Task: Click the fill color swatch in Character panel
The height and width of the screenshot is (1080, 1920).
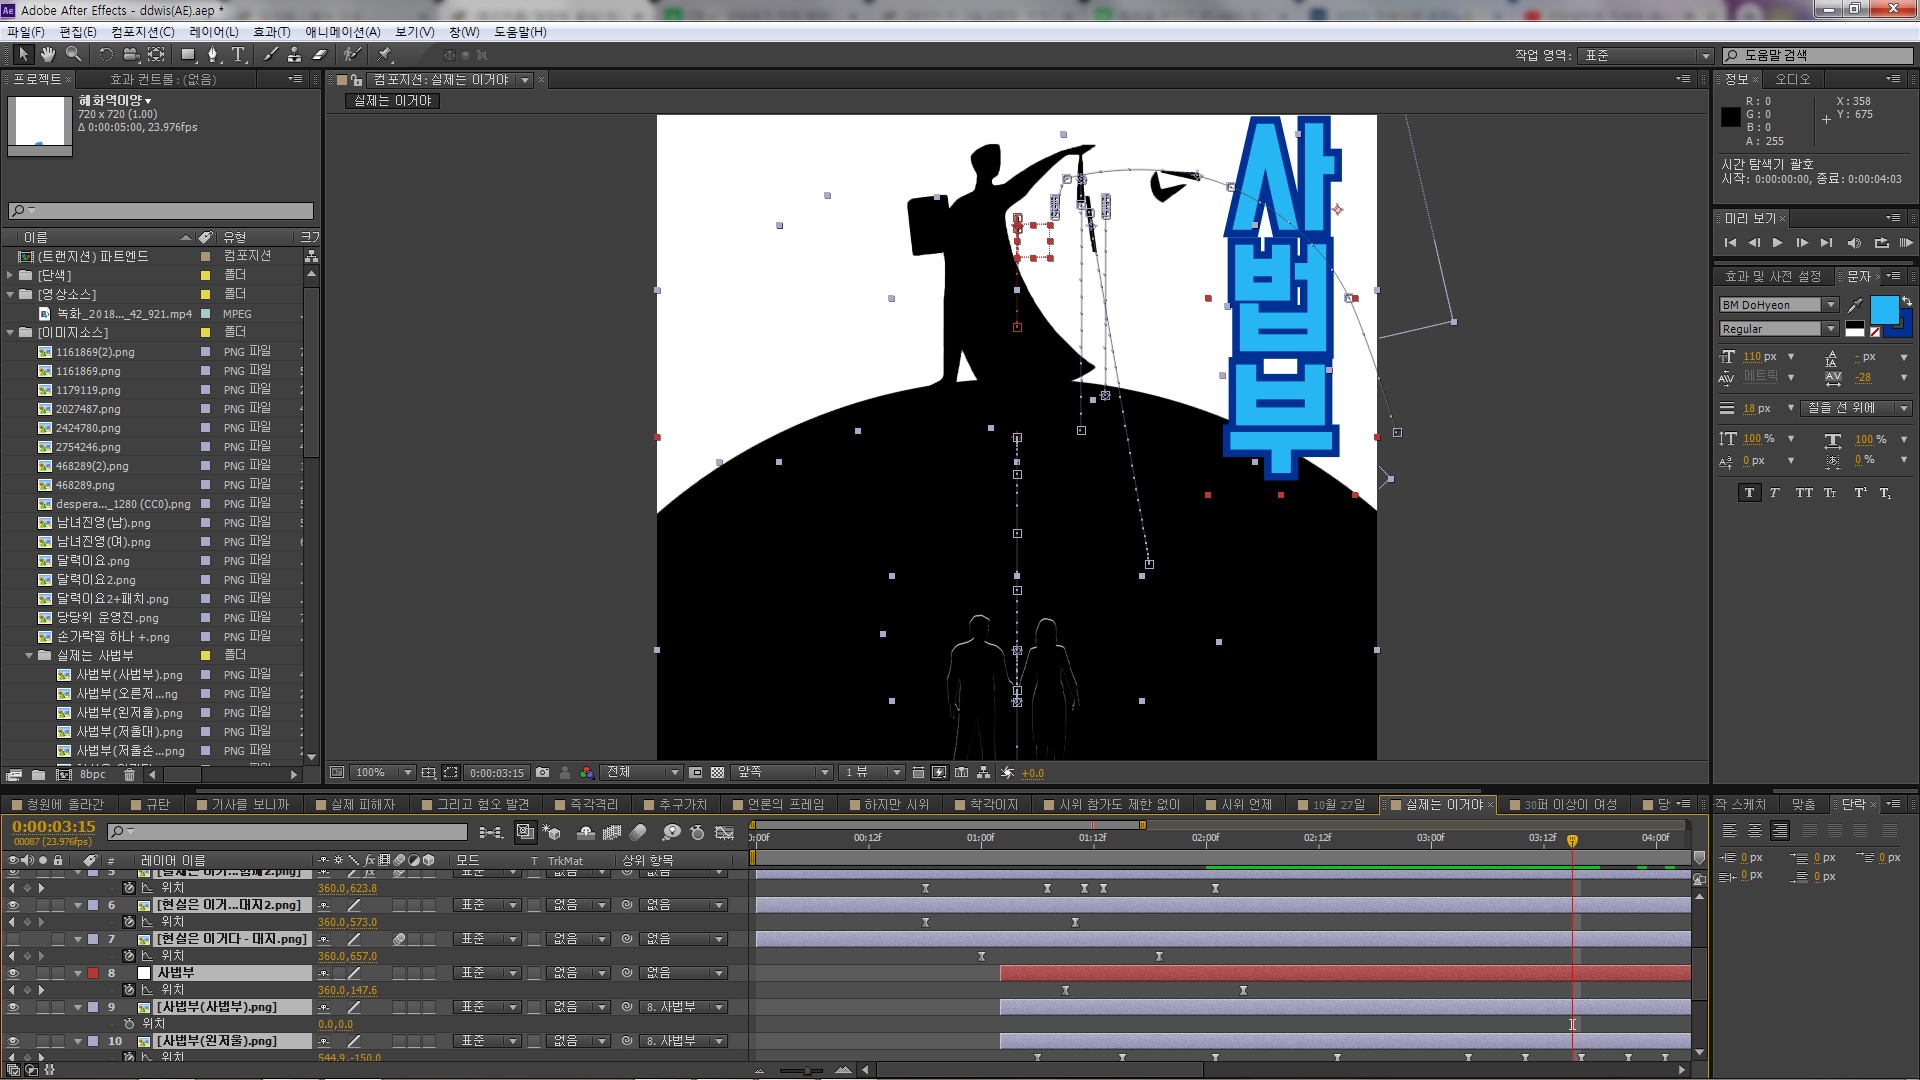Action: click(1884, 309)
